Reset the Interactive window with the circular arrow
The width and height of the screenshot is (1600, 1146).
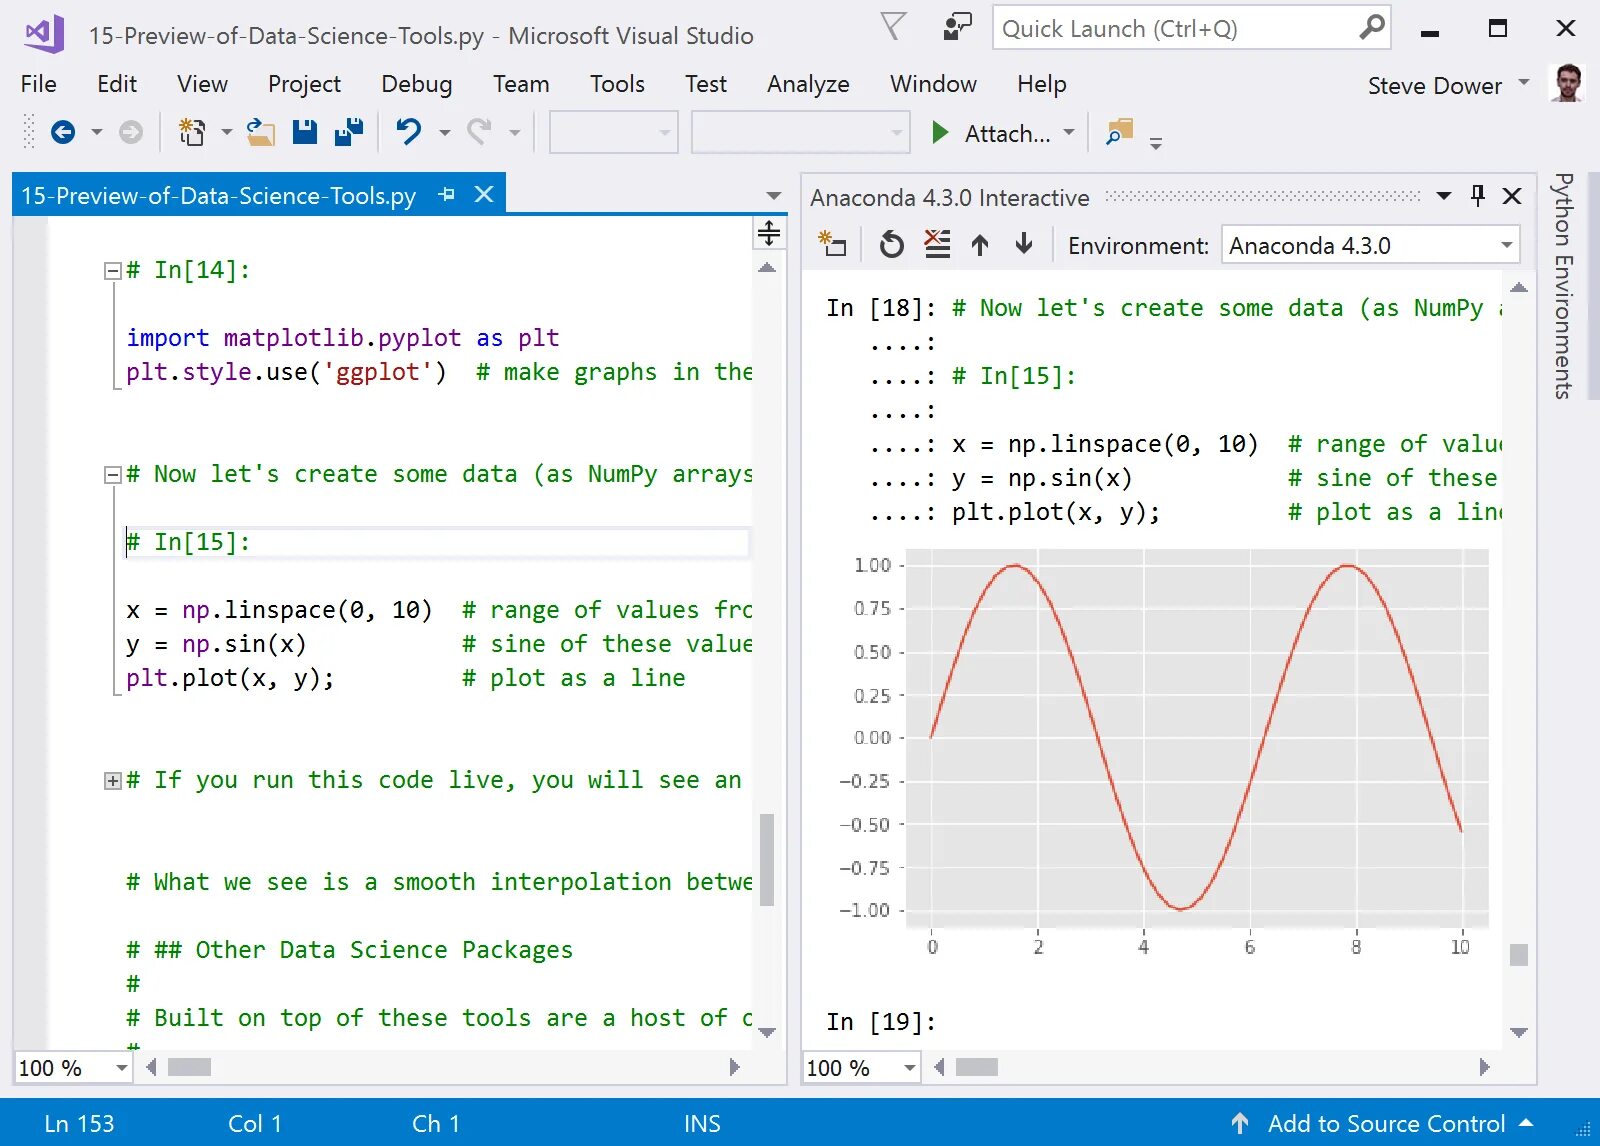pyautogui.click(x=891, y=244)
